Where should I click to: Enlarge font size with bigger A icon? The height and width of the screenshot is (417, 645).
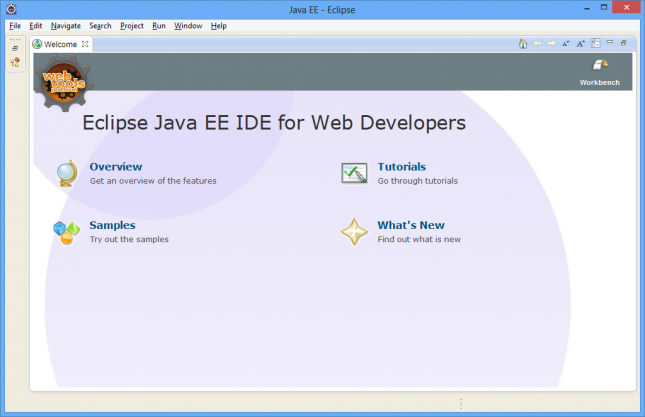pos(580,44)
